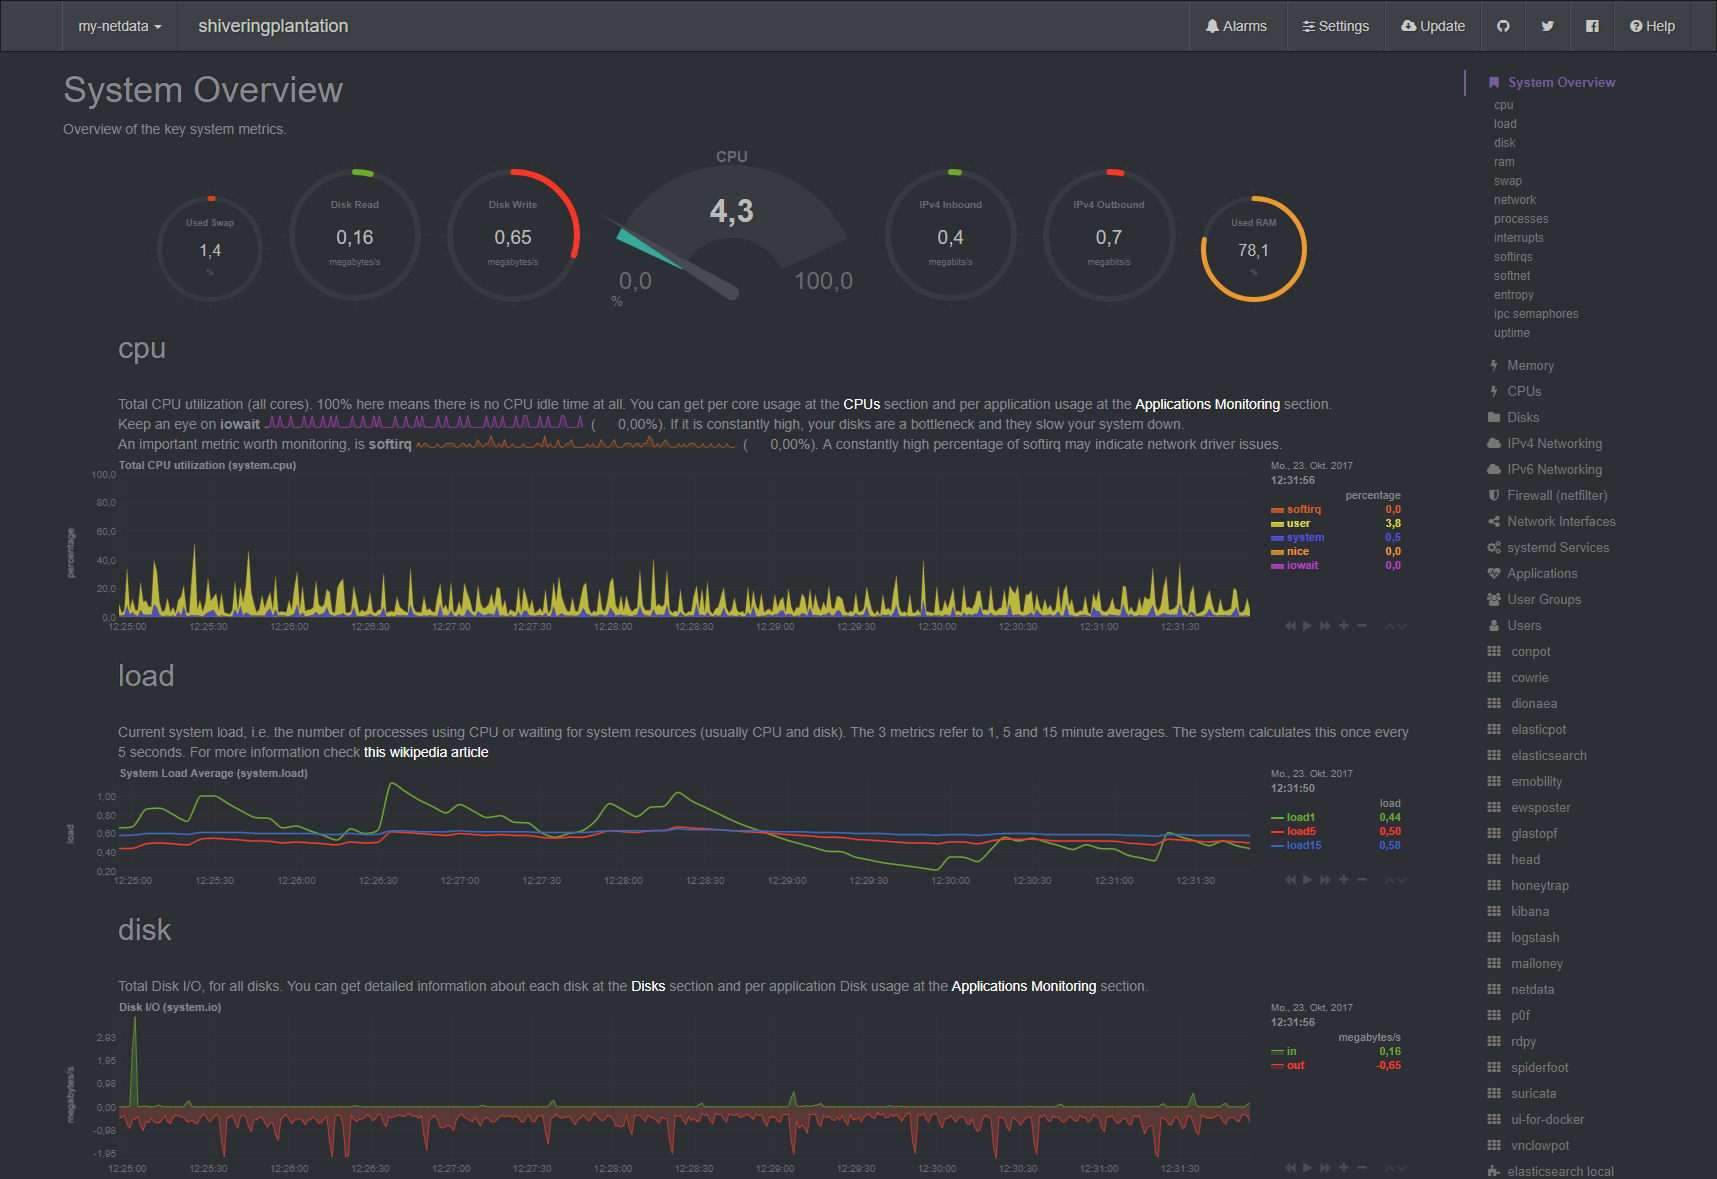The height and width of the screenshot is (1179, 1717).
Task: Open the Alarms menu
Action: [x=1236, y=26]
